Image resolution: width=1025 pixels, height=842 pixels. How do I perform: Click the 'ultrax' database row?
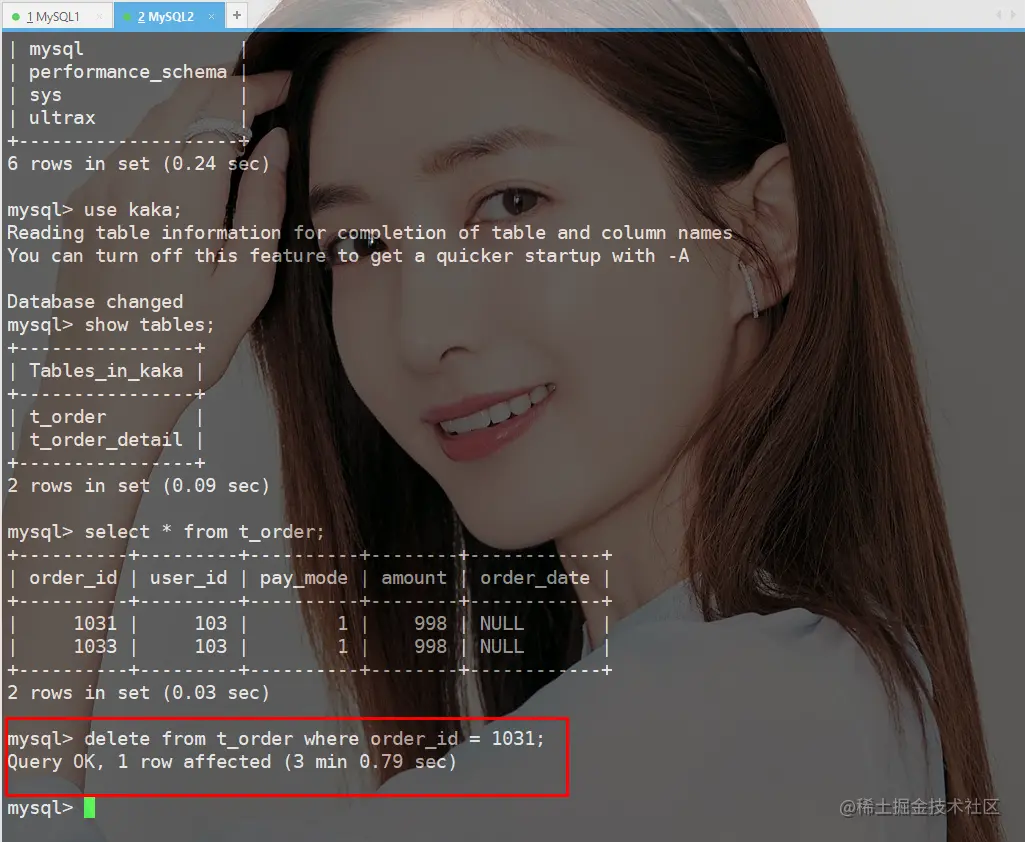(62, 118)
